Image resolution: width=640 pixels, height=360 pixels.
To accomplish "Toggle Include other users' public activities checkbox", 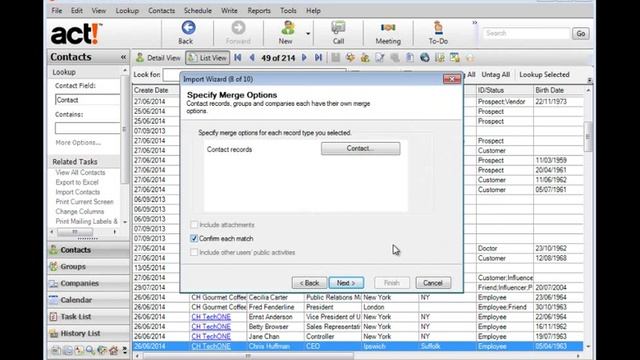I will (x=194, y=252).
